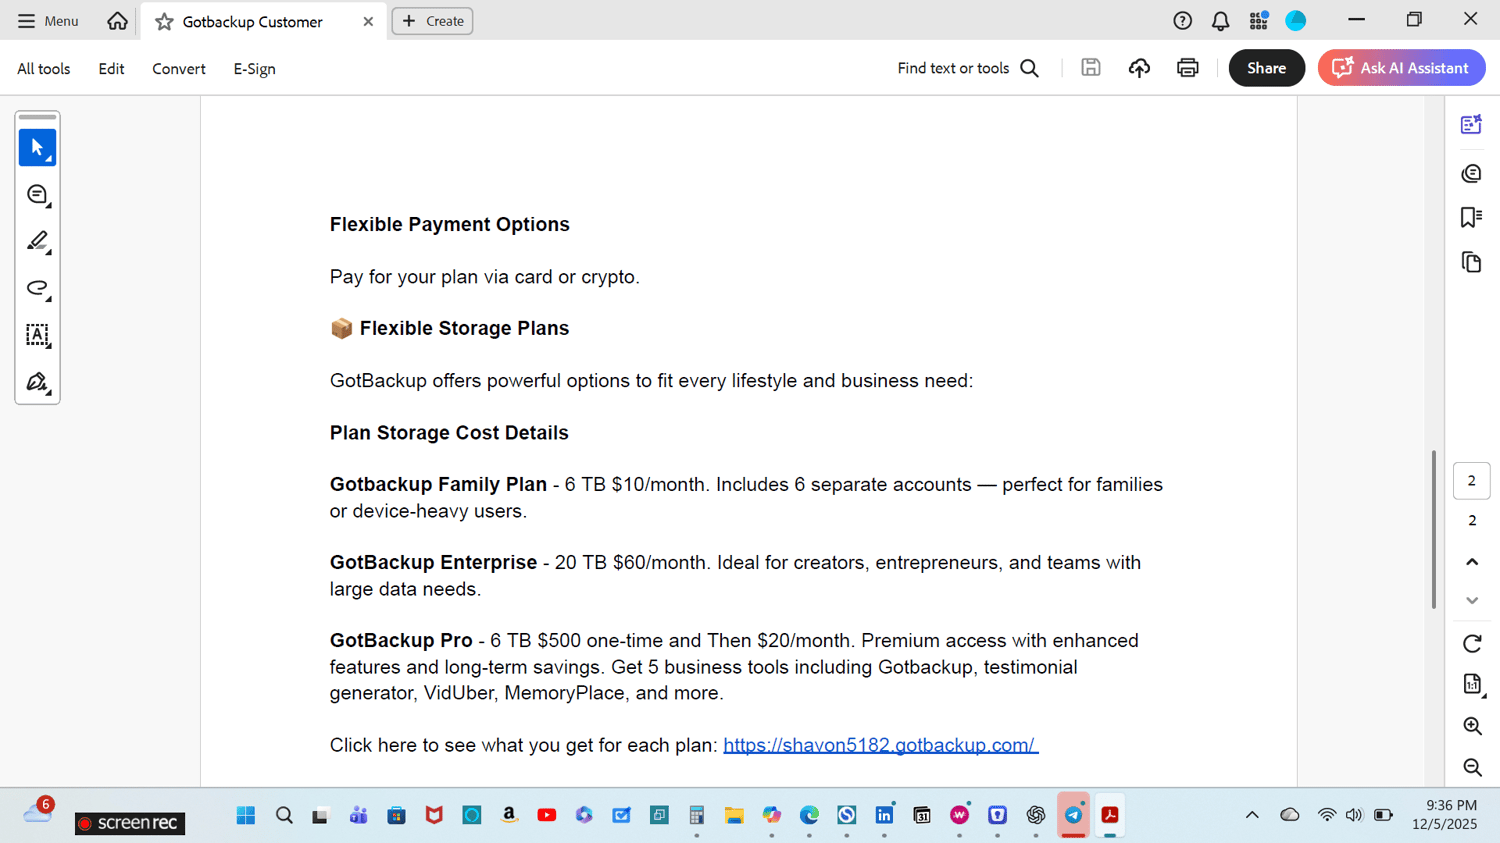1500x843 pixels.
Task: Click the current page number box
Action: click(1472, 481)
